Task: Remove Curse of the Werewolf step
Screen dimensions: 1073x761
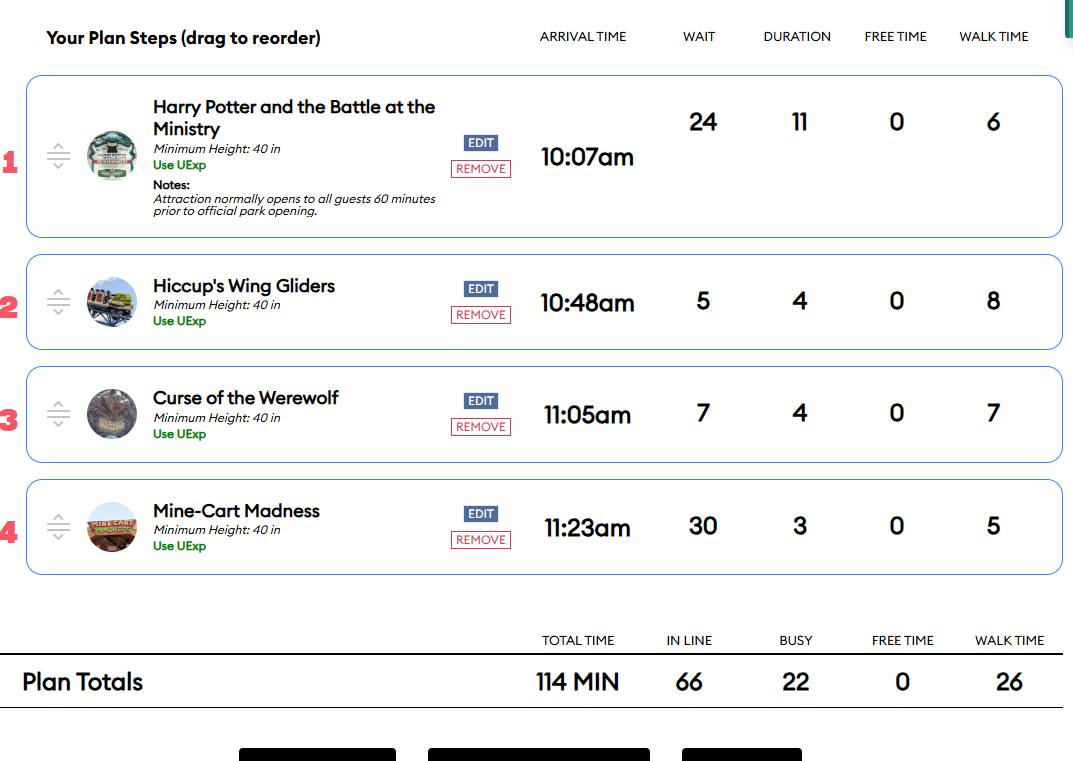Action: coord(481,427)
